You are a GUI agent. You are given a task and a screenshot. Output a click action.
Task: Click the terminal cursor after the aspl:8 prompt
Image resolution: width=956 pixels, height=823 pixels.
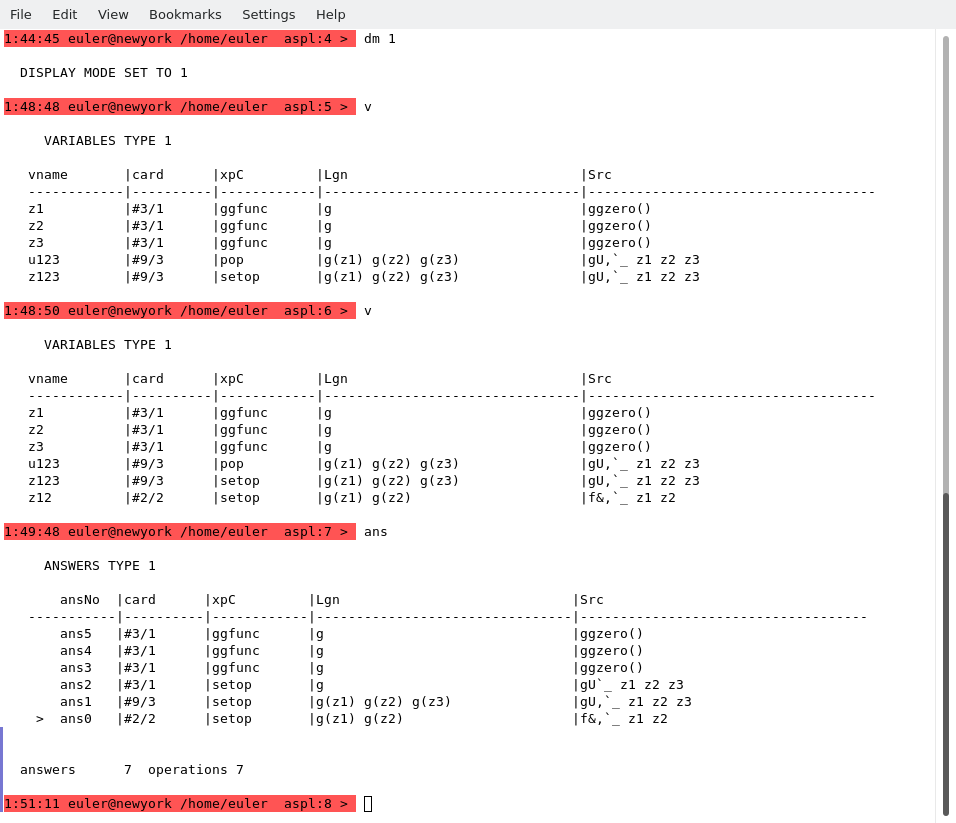click(368, 804)
